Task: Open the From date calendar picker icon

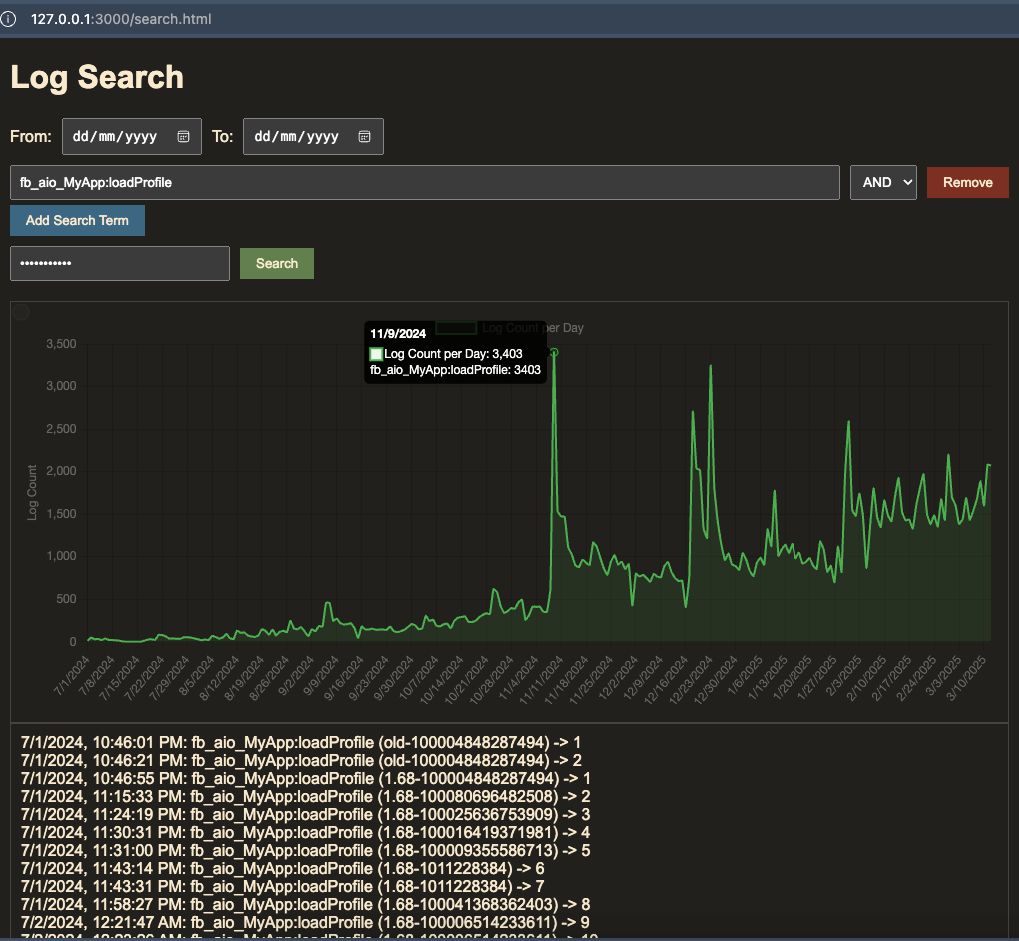Action: [183, 136]
